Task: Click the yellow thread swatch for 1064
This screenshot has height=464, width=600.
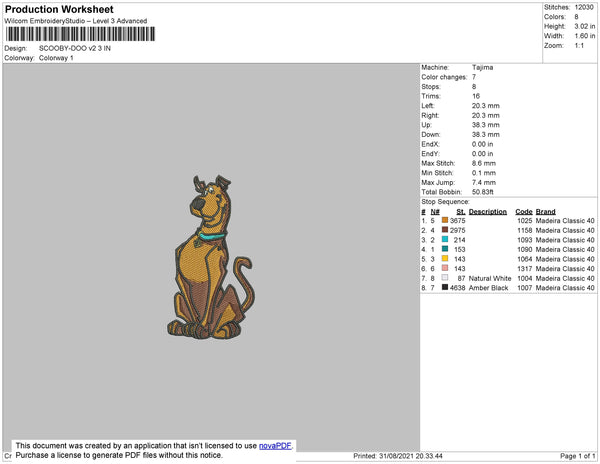Action: click(x=445, y=259)
